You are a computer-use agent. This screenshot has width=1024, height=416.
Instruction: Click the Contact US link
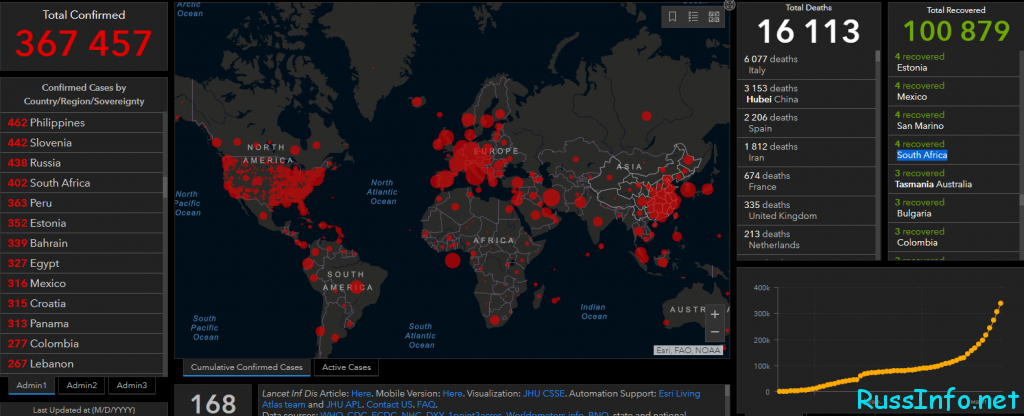click(389, 404)
